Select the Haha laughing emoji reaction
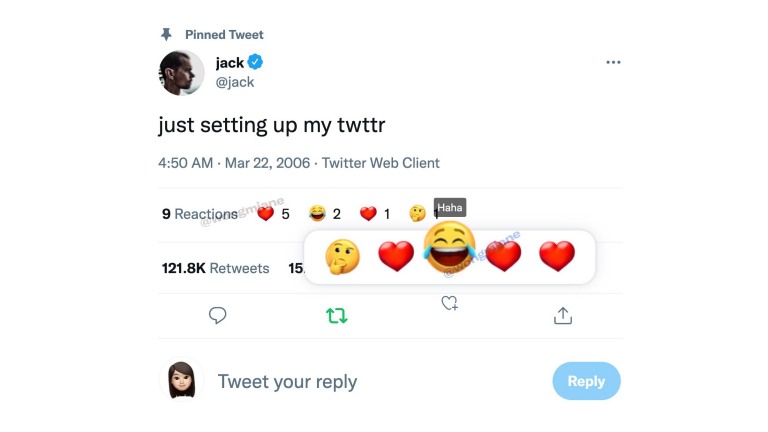Viewport: 768px width, 432px height. click(x=449, y=248)
